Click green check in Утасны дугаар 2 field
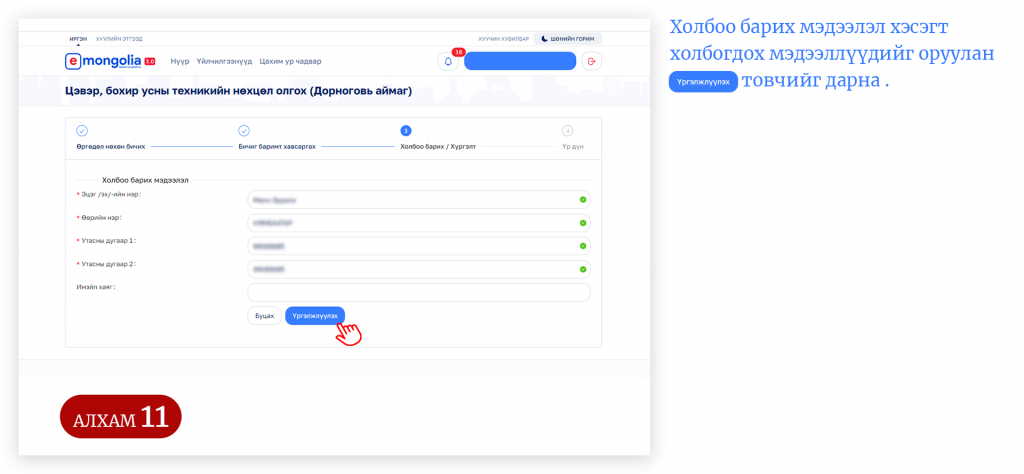Screen dimensions: 1024x474 (x=583, y=269)
